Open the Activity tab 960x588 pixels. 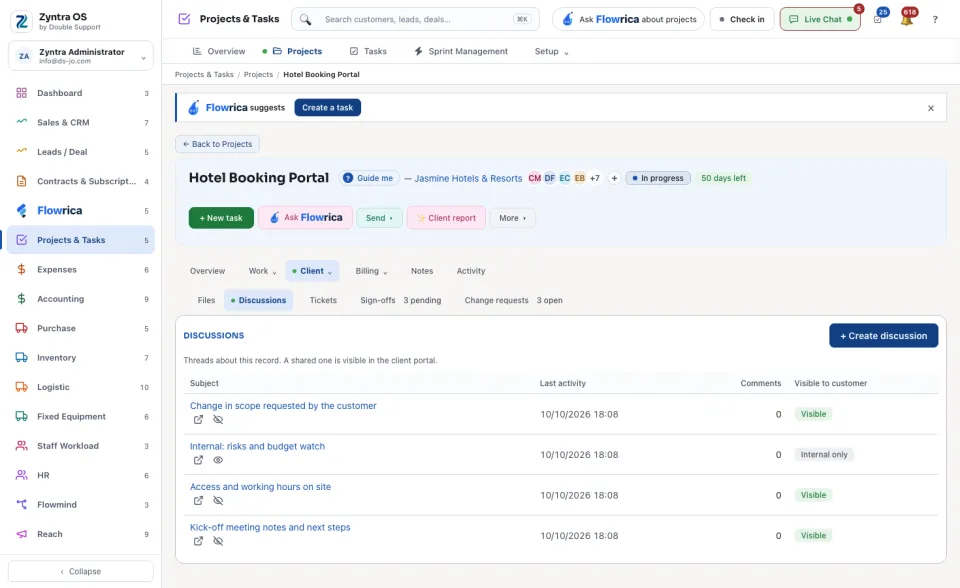pyautogui.click(x=471, y=271)
